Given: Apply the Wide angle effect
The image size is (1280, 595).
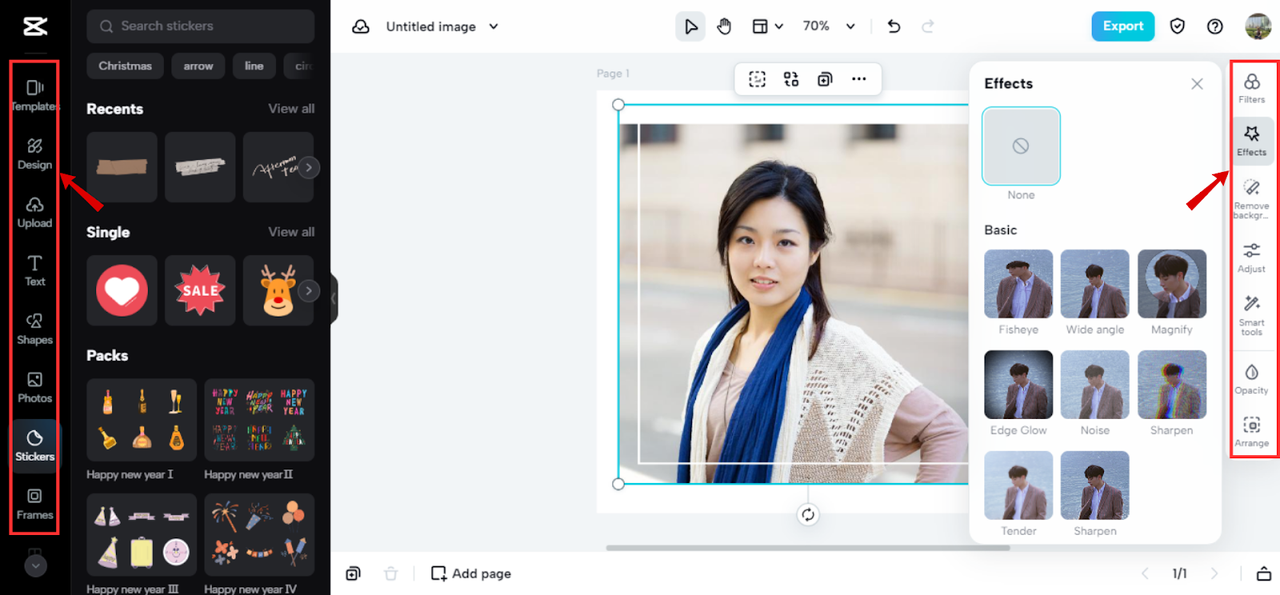Looking at the screenshot, I should [1095, 284].
